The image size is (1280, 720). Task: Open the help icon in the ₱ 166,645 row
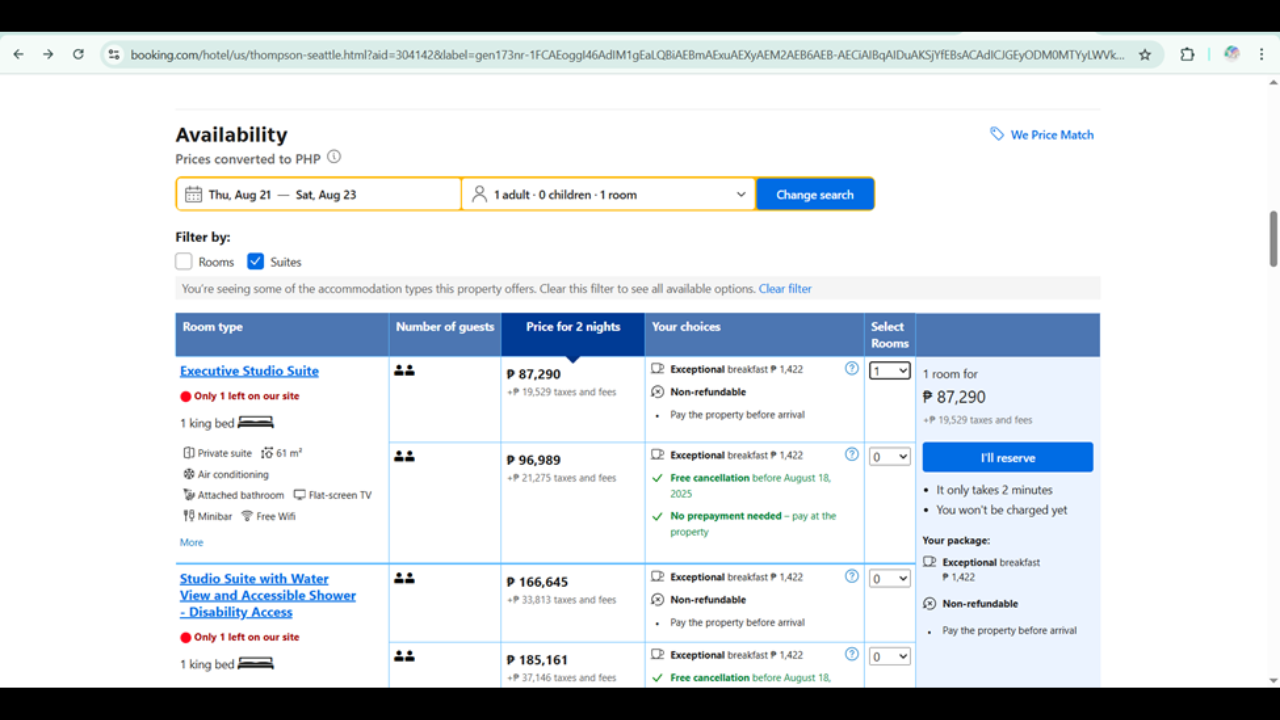(x=852, y=576)
